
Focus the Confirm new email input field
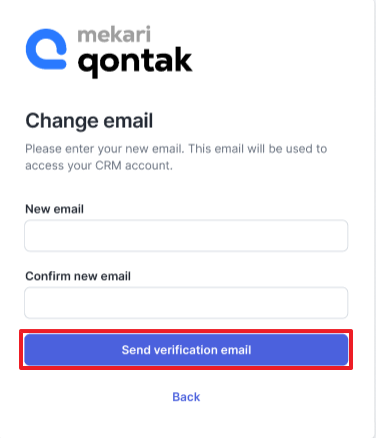click(186, 303)
